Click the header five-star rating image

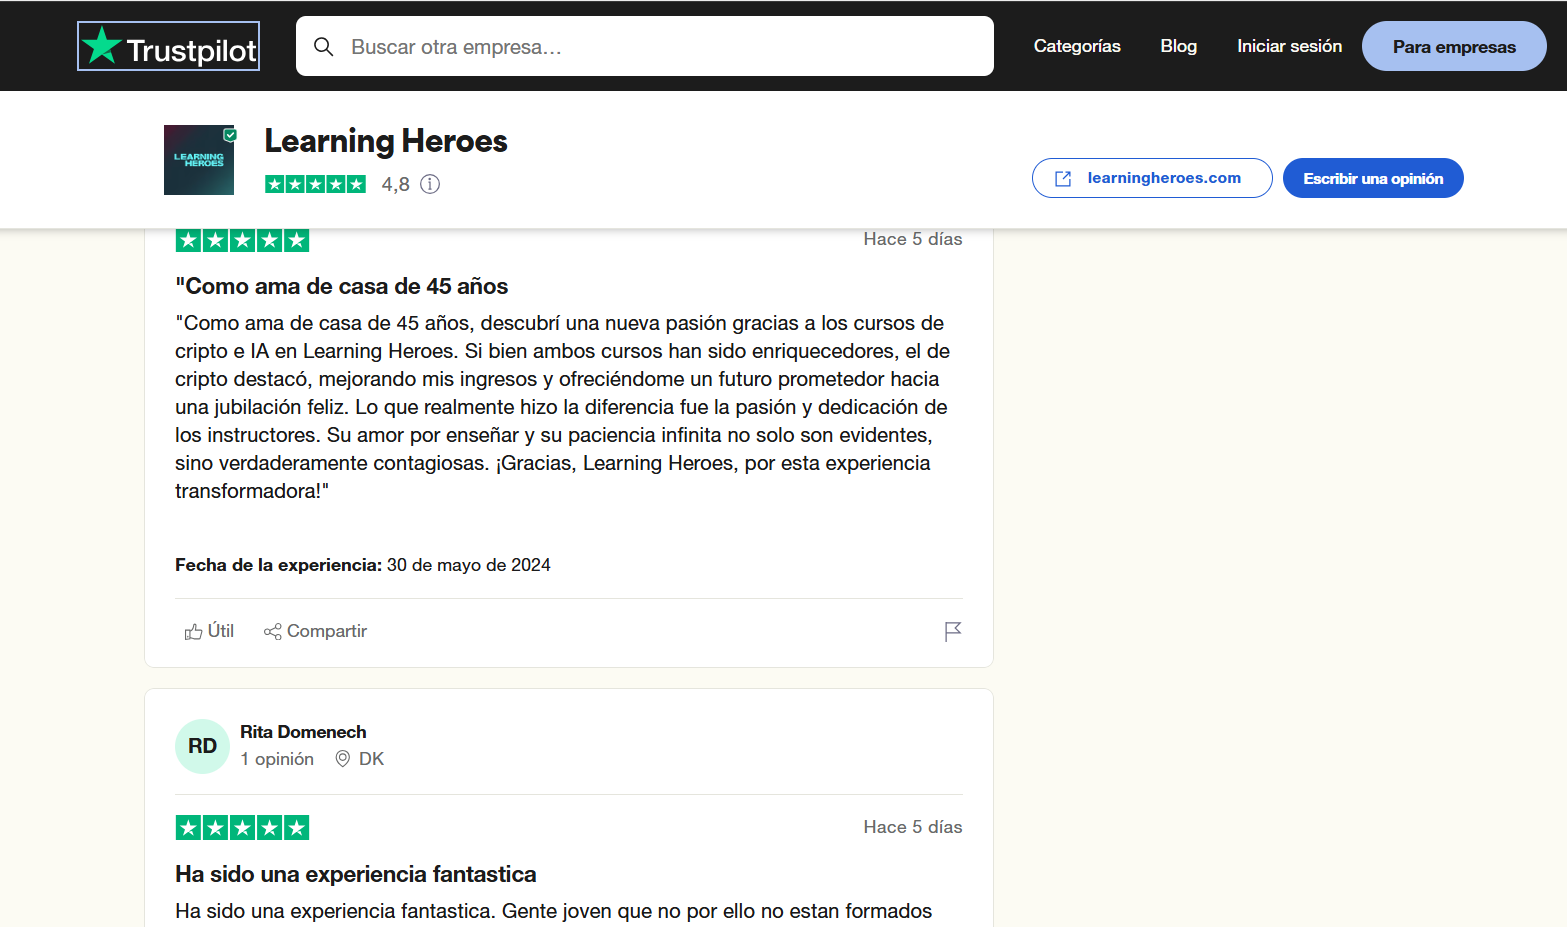pyautogui.click(x=315, y=184)
